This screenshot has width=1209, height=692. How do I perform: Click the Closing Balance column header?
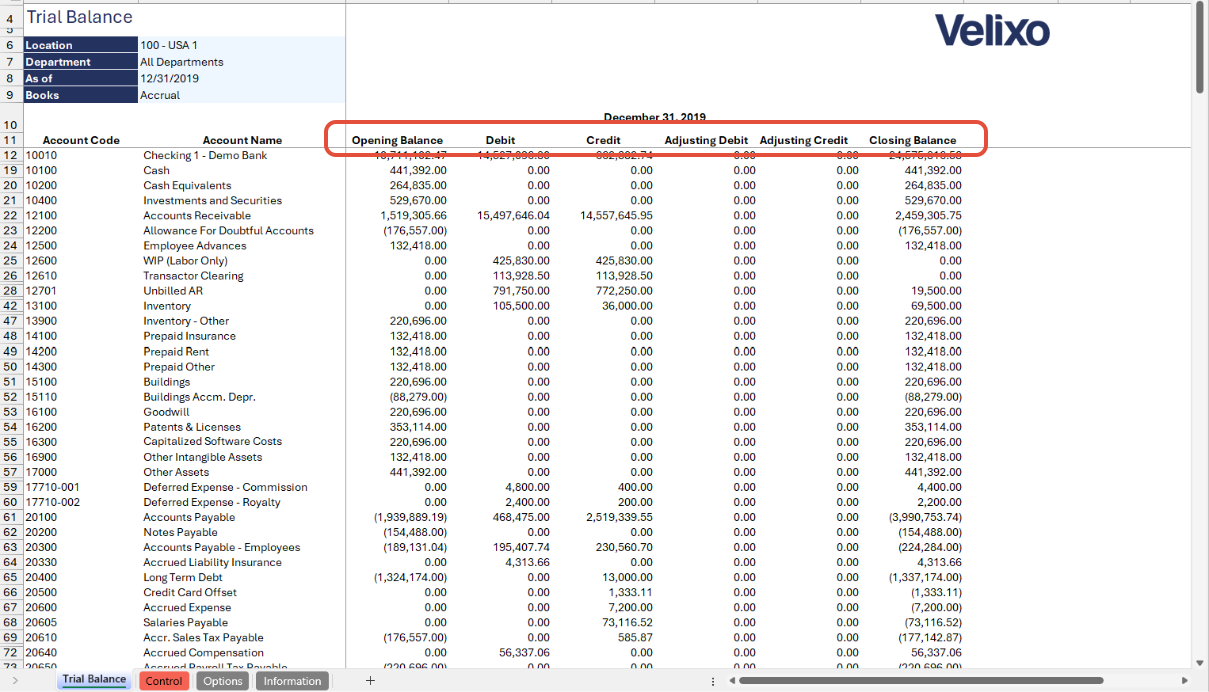[x=912, y=140]
